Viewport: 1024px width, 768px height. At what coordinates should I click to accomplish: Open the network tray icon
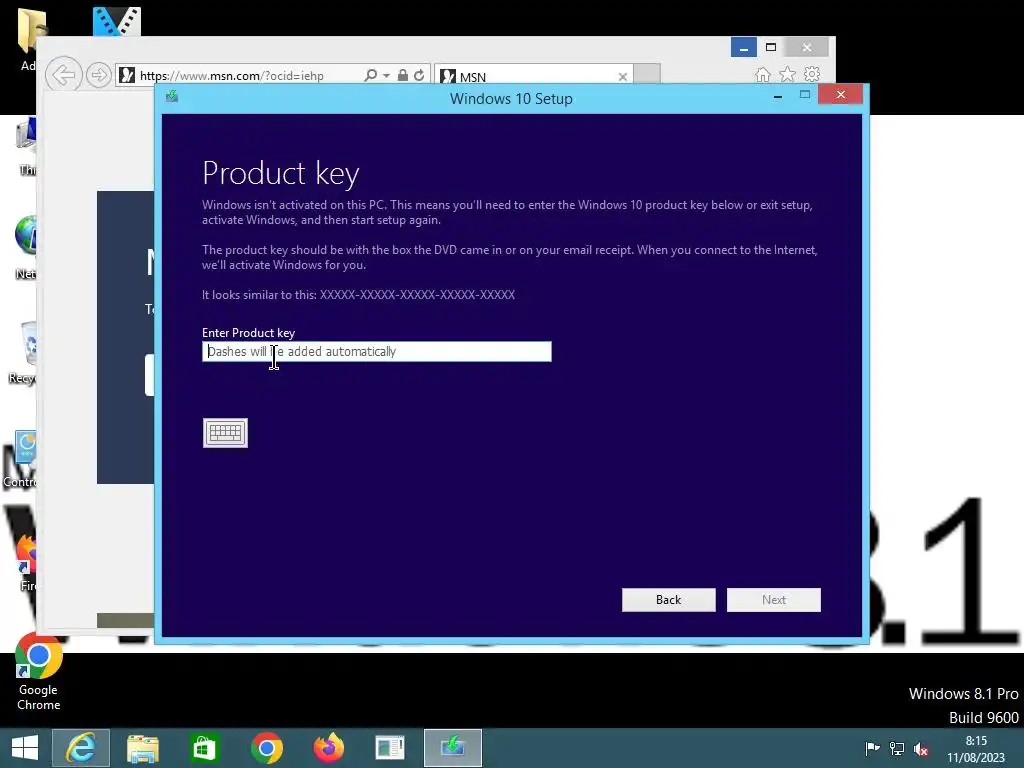click(x=897, y=748)
